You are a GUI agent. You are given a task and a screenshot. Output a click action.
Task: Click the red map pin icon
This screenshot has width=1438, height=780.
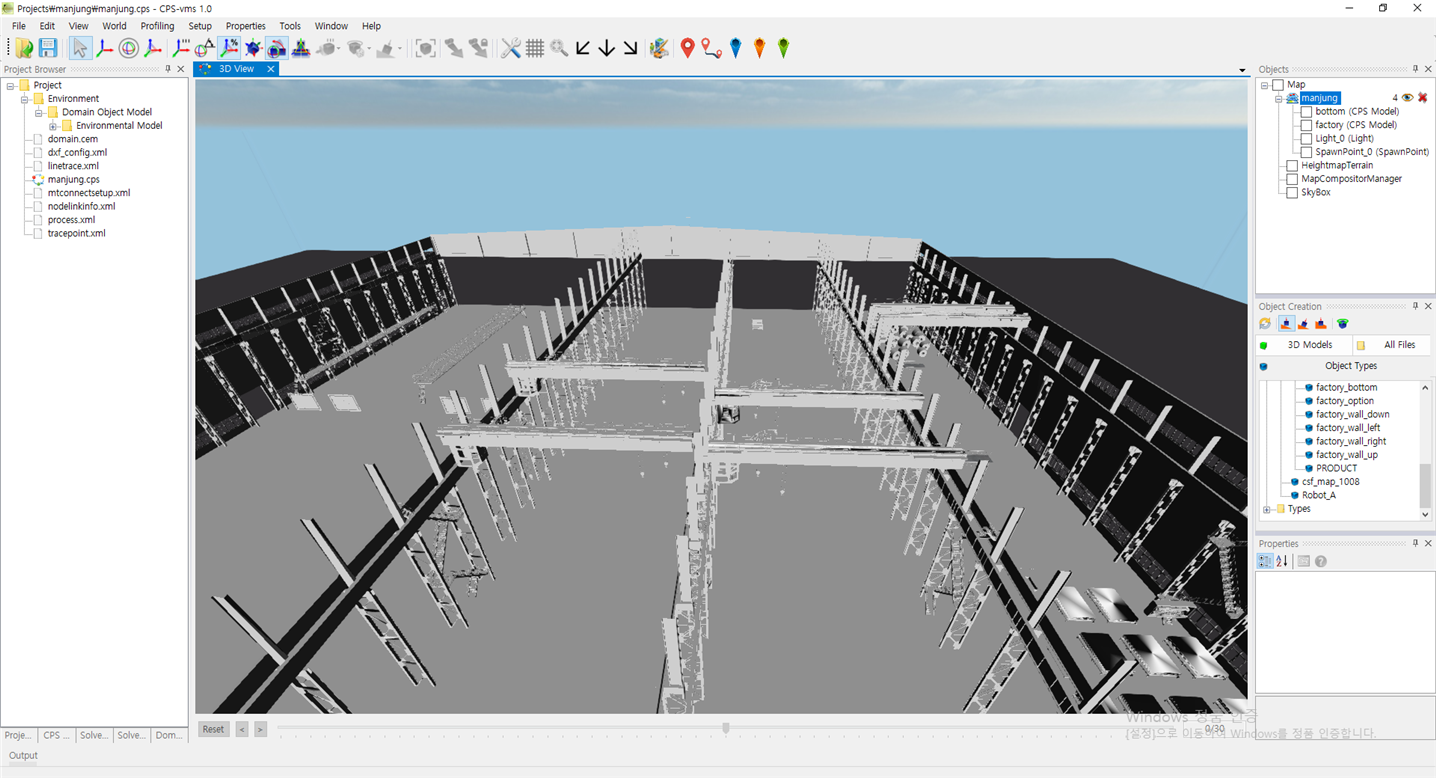point(687,48)
